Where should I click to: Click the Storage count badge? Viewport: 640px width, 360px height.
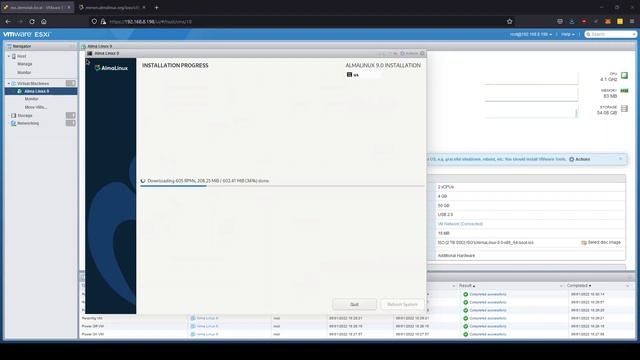(71, 116)
